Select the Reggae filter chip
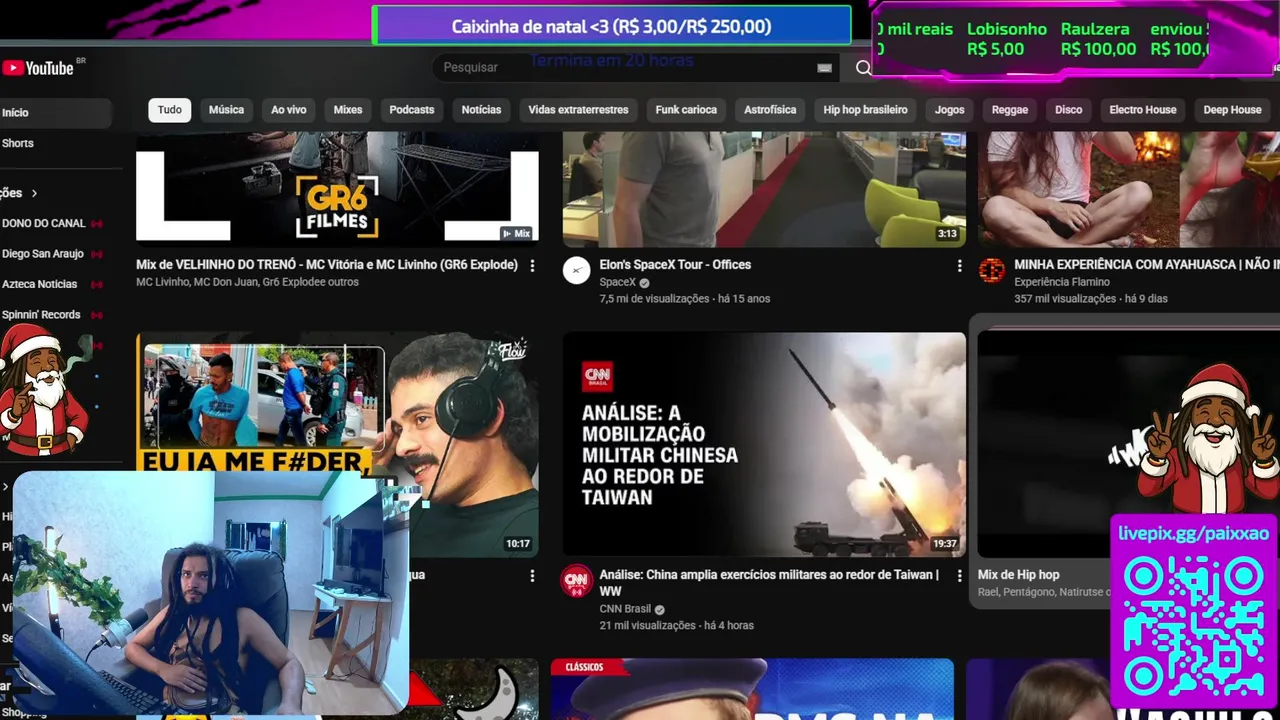1280x720 pixels. [x=1010, y=110]
